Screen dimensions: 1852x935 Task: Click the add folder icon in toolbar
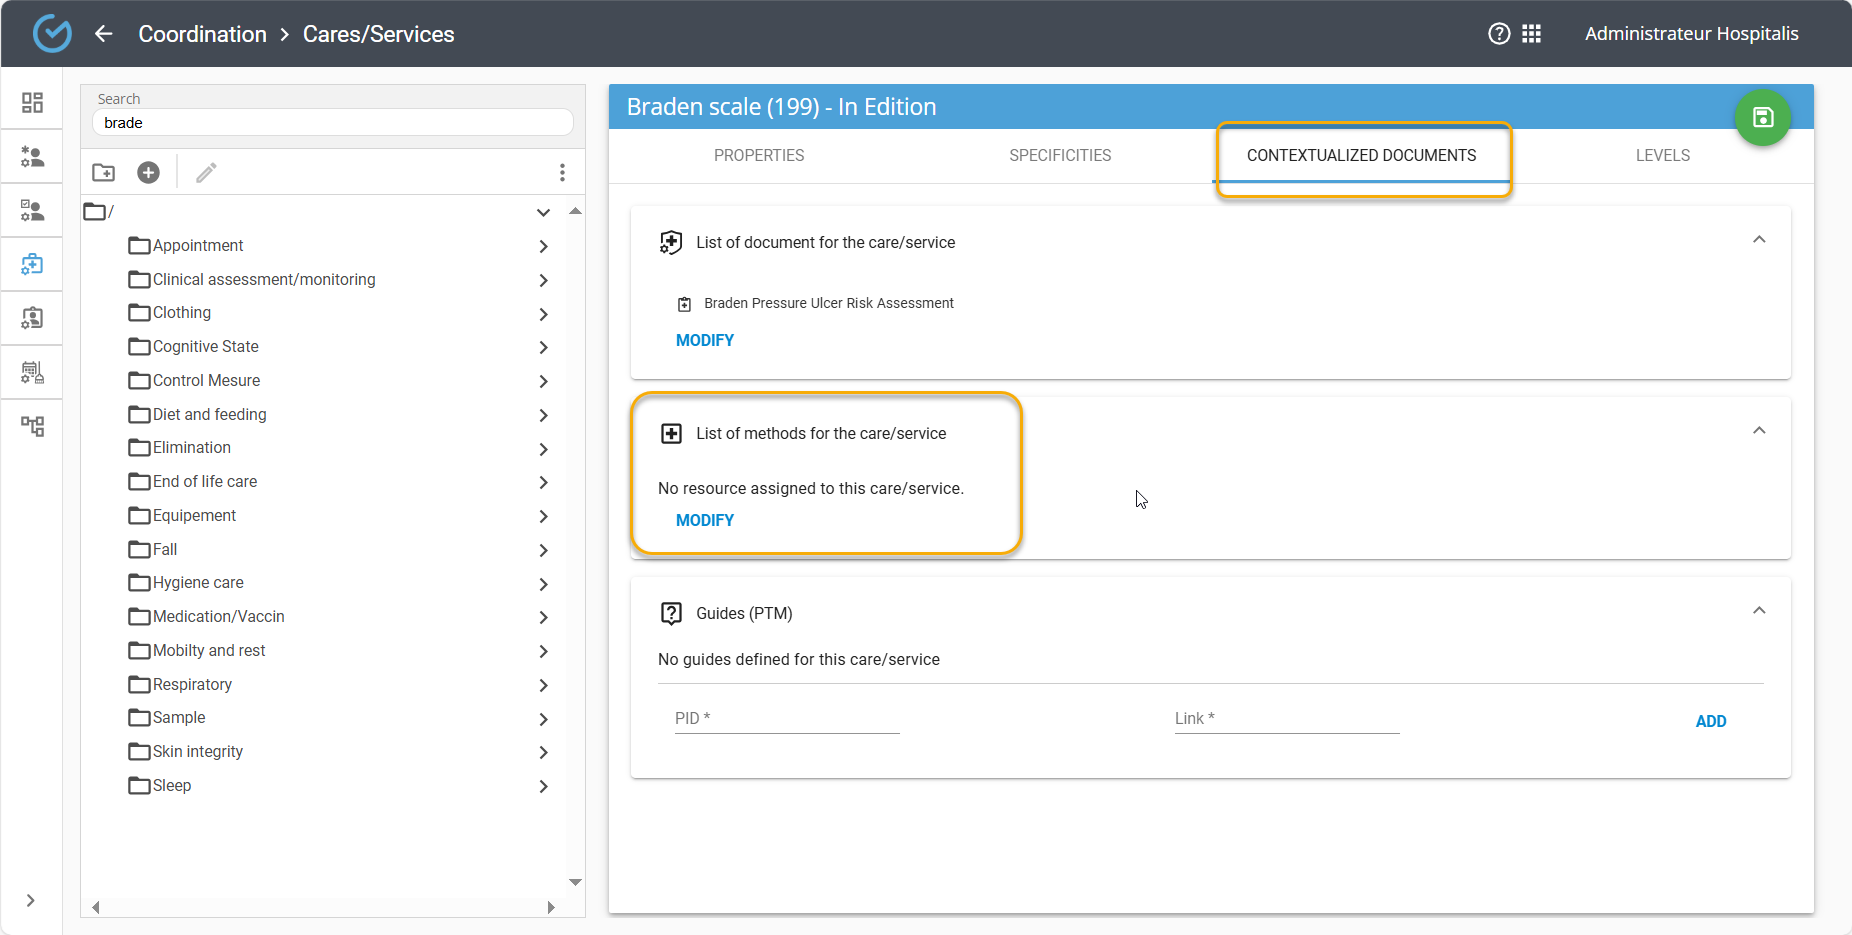(104, 173)
